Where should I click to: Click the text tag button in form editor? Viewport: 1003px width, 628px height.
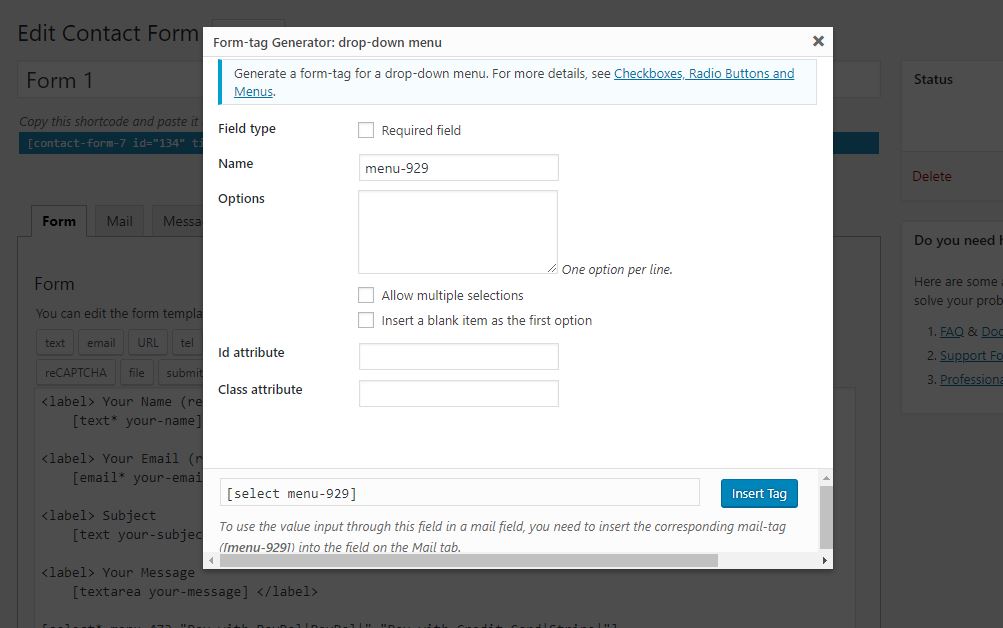pos(55,343)
